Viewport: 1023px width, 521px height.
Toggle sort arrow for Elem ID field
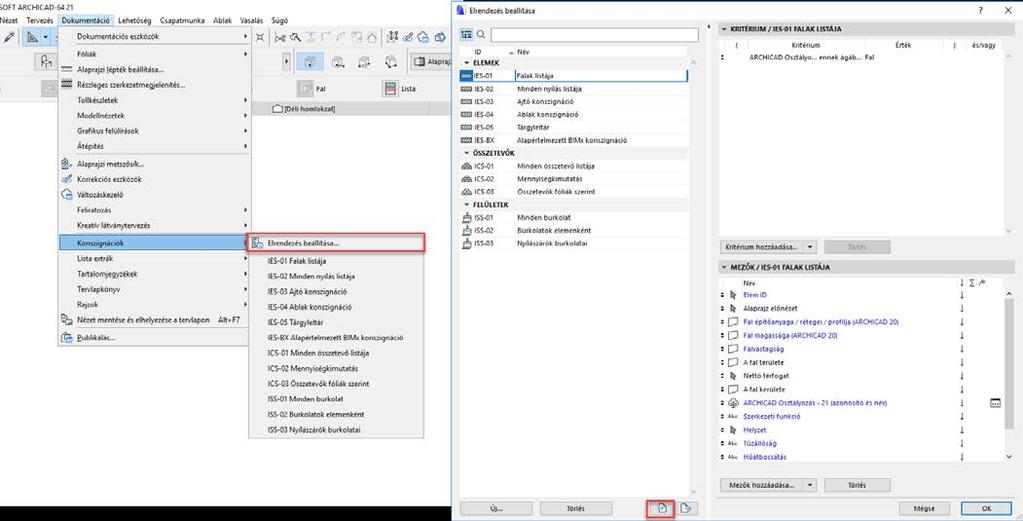[x=962, y=295]
